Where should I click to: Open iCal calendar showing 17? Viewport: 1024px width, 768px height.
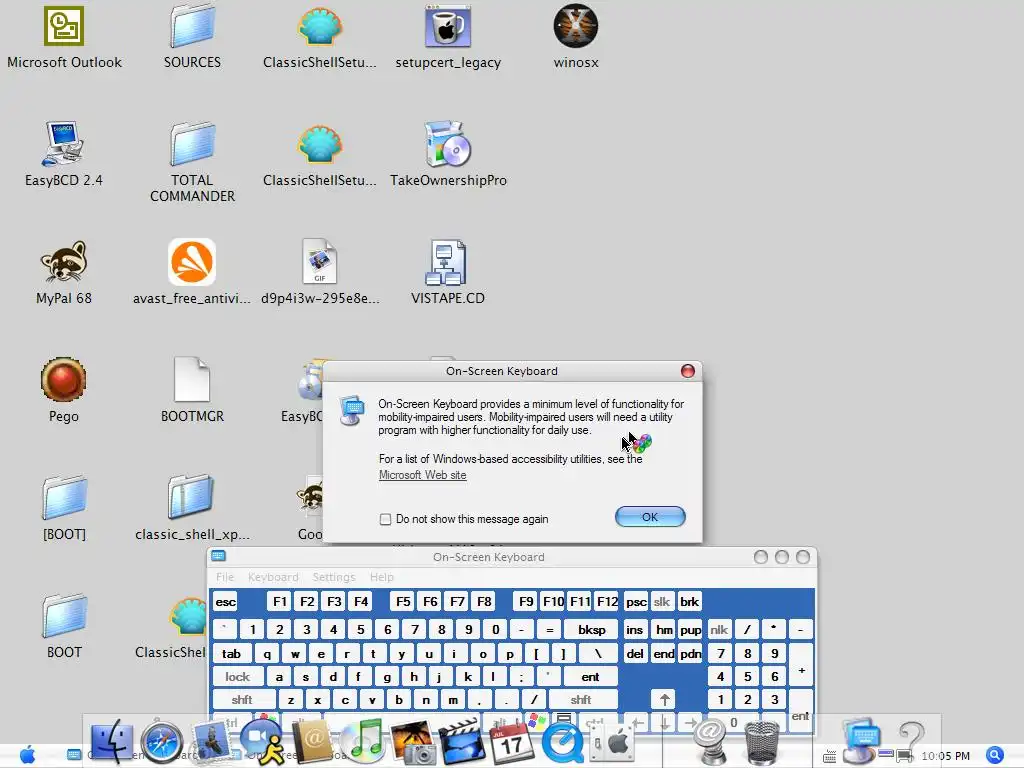pyautogui.click(x=511, y=742)
